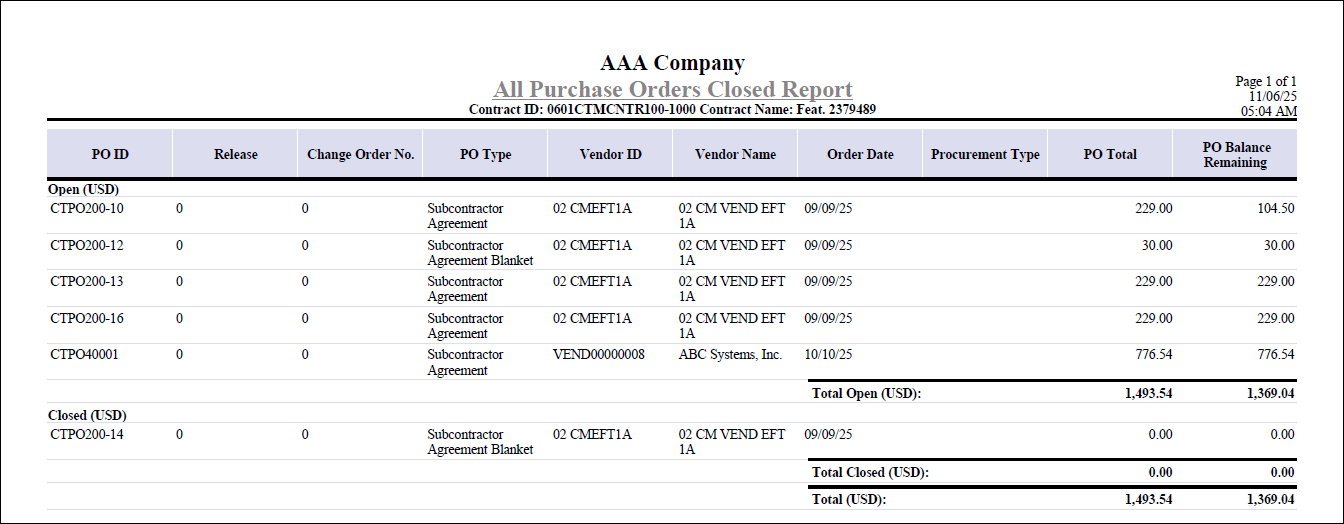Click the Total Closed (USD) label
The image size is (1344, 524).
click(x=869, y=472)
